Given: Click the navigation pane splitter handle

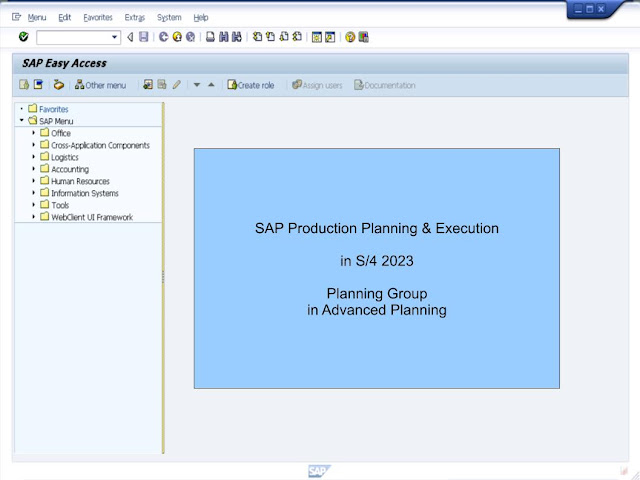Looking at the screenshot, I should 163,278.
